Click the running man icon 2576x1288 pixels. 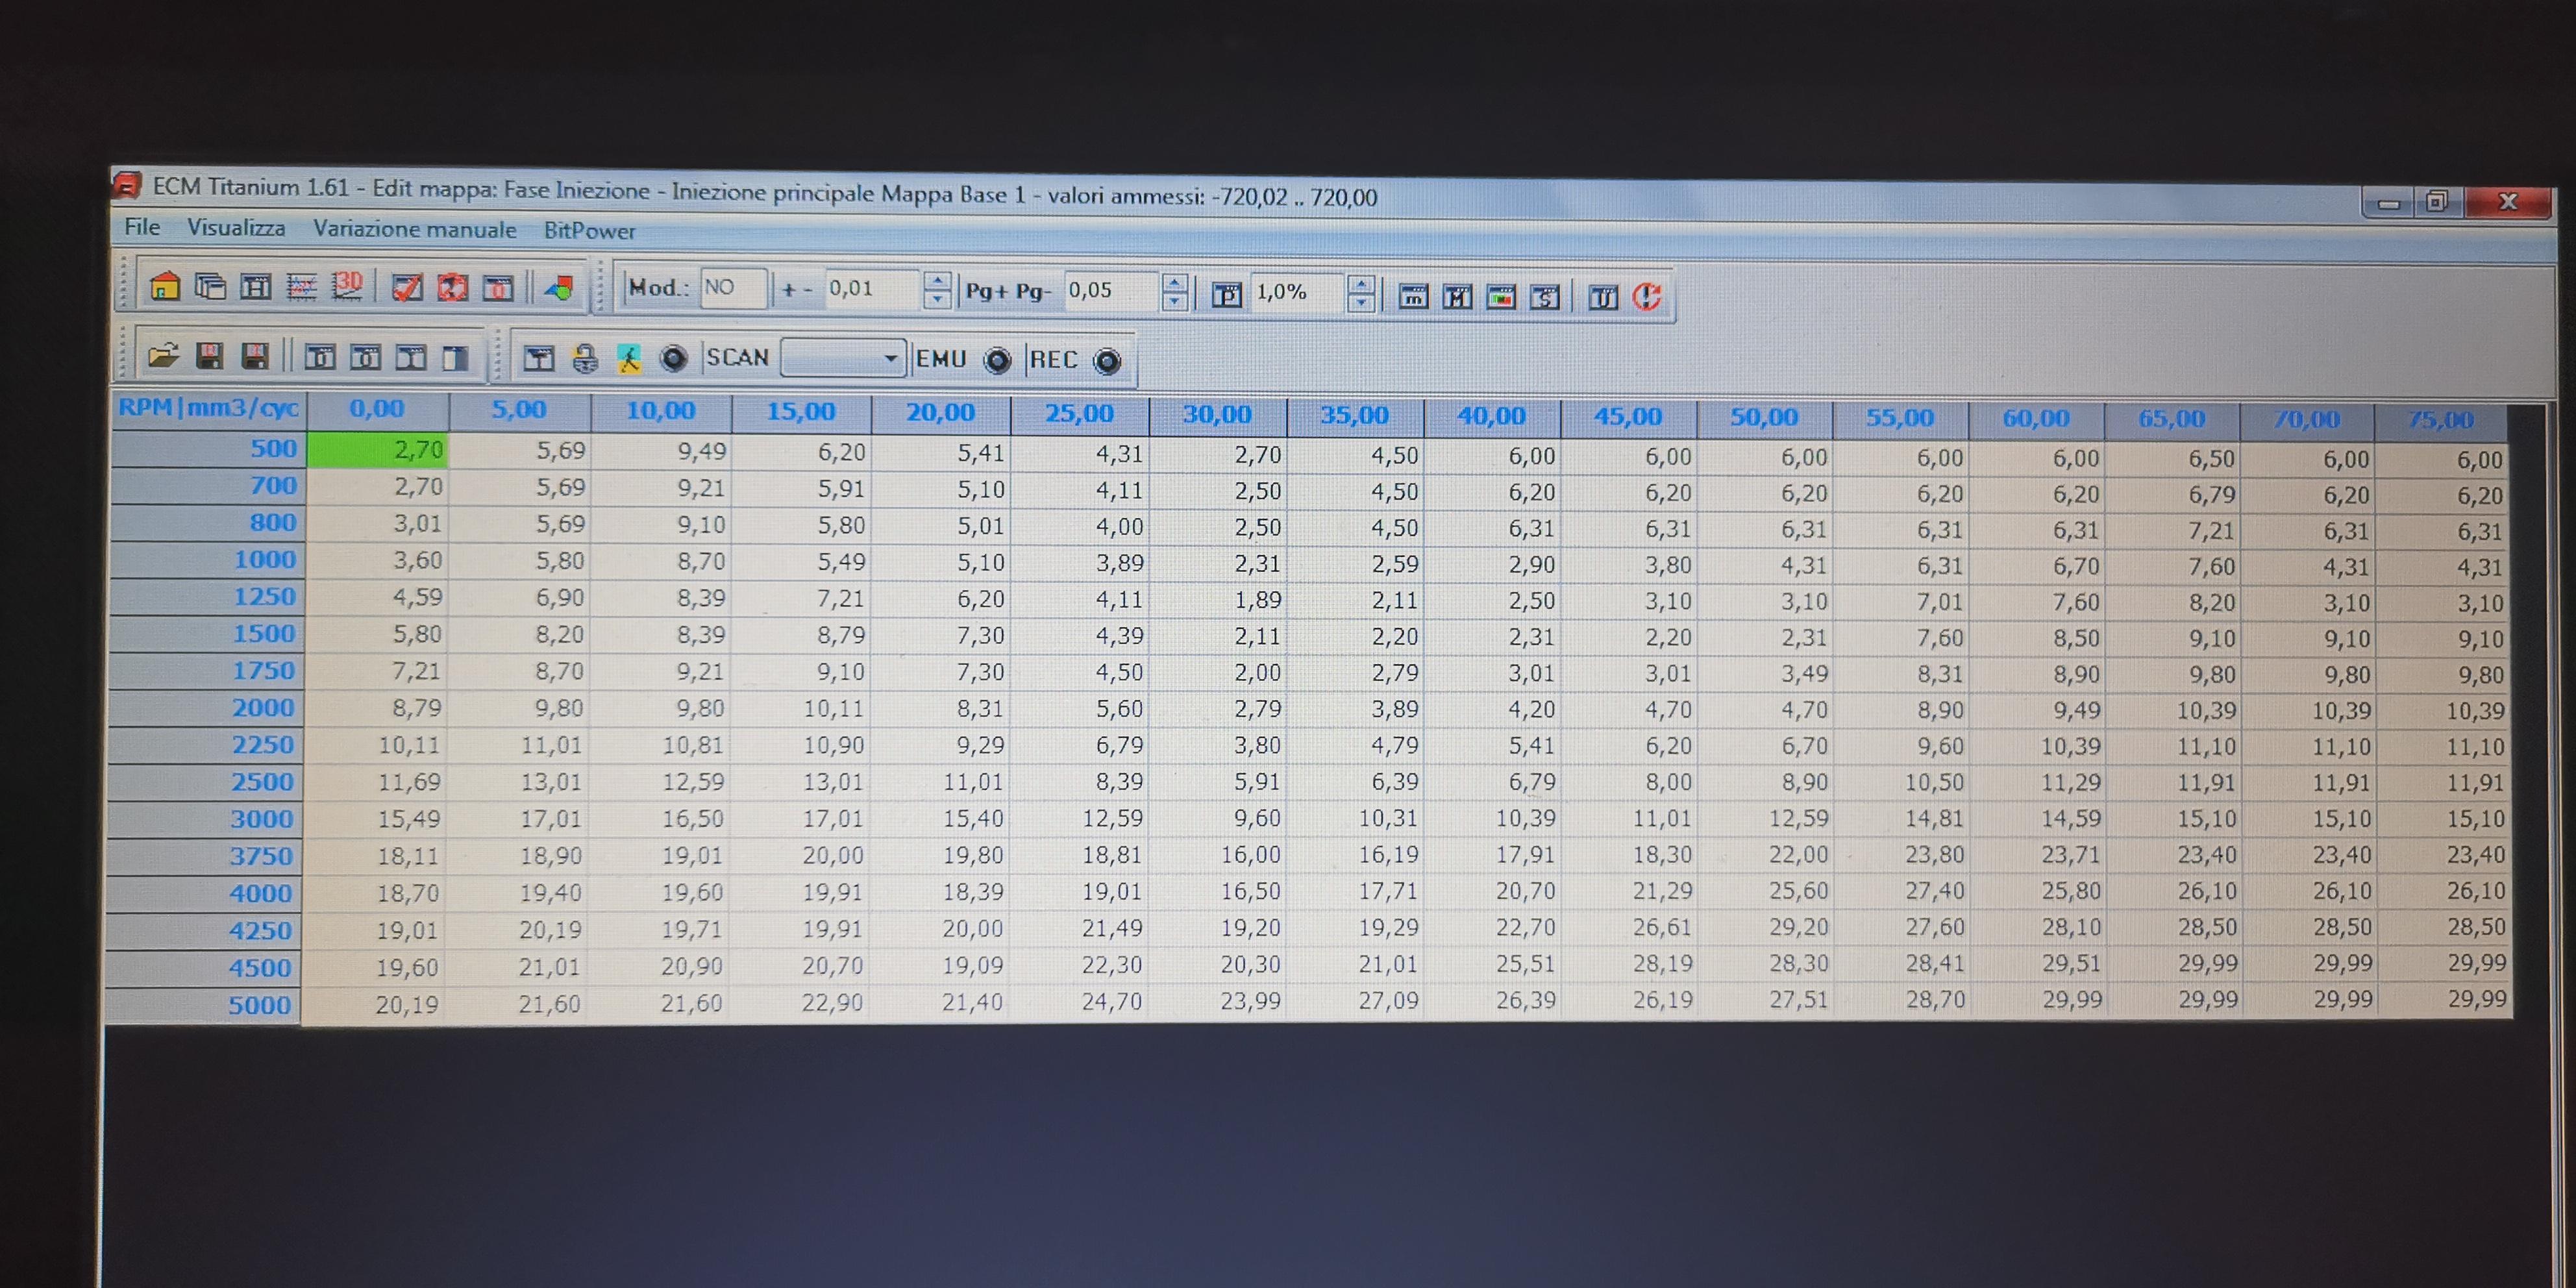pos(629,358)
